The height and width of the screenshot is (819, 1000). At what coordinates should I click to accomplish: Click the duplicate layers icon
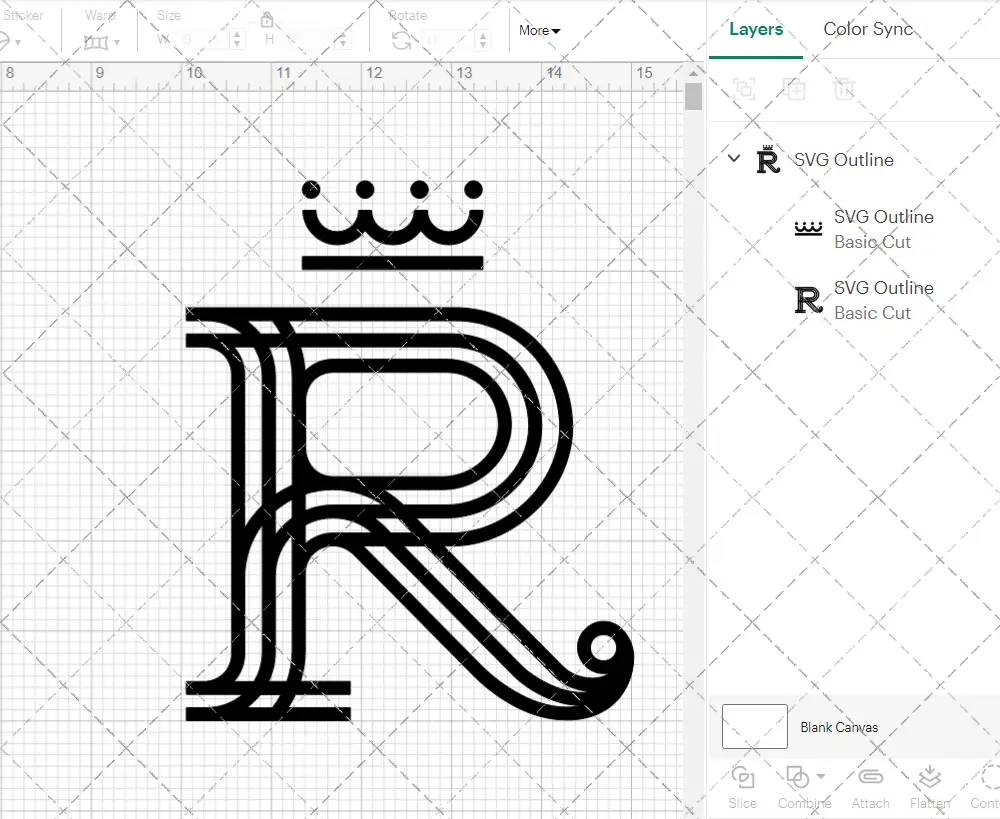(x=796, y=89)
